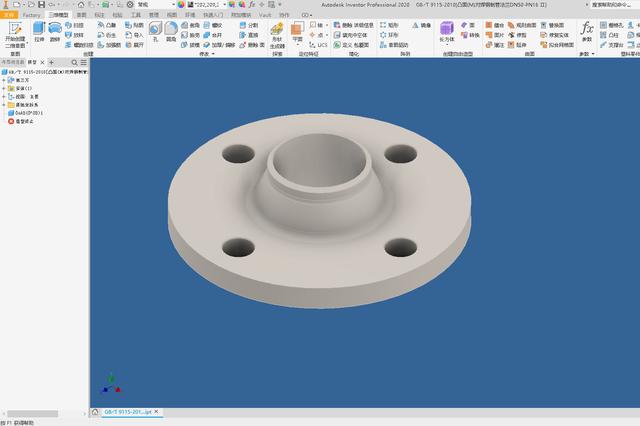Select the End of Part (造型终止) marker
Screen dimensions: 640x426
tap(21, 121)
